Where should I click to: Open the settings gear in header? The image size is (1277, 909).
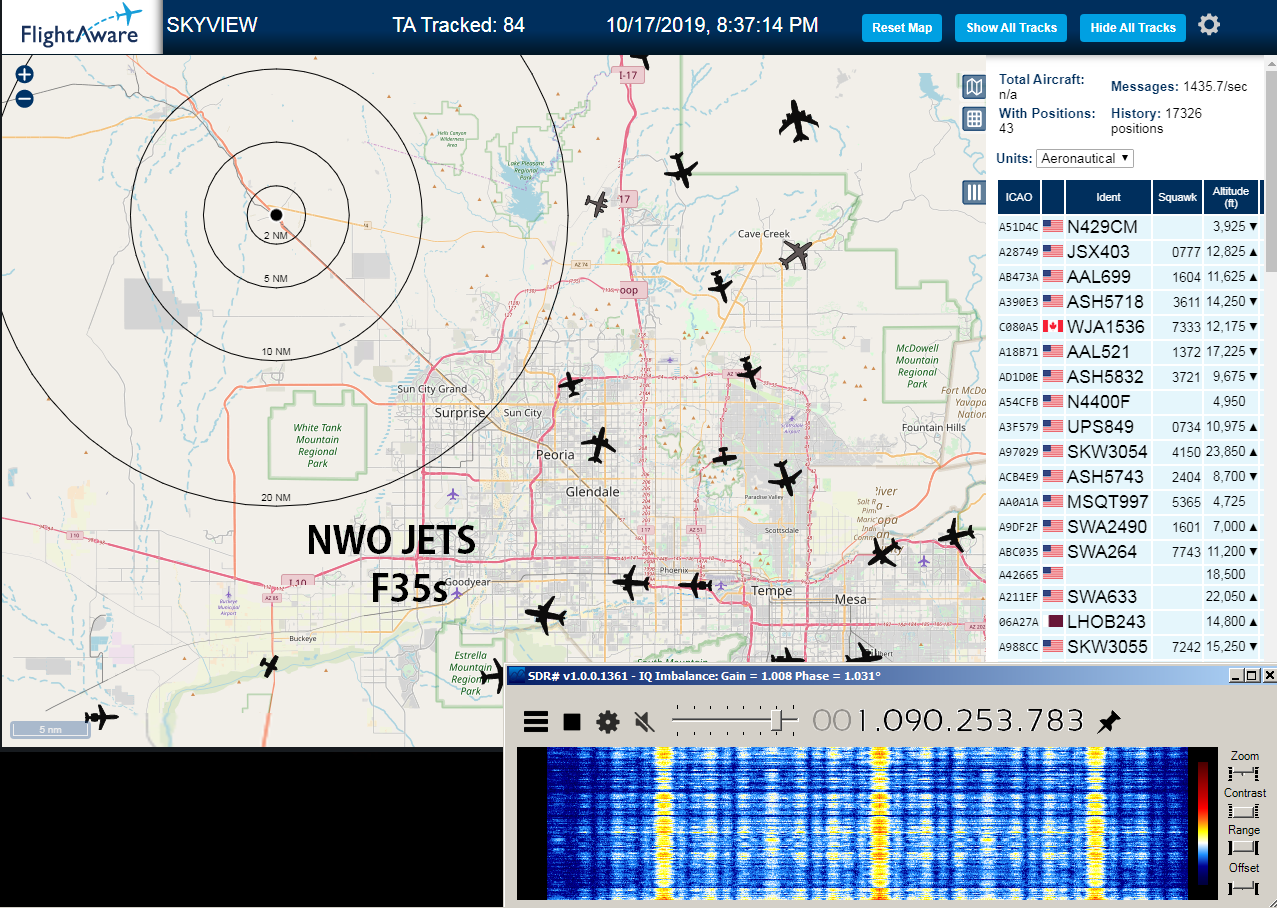coord(1209,25)
